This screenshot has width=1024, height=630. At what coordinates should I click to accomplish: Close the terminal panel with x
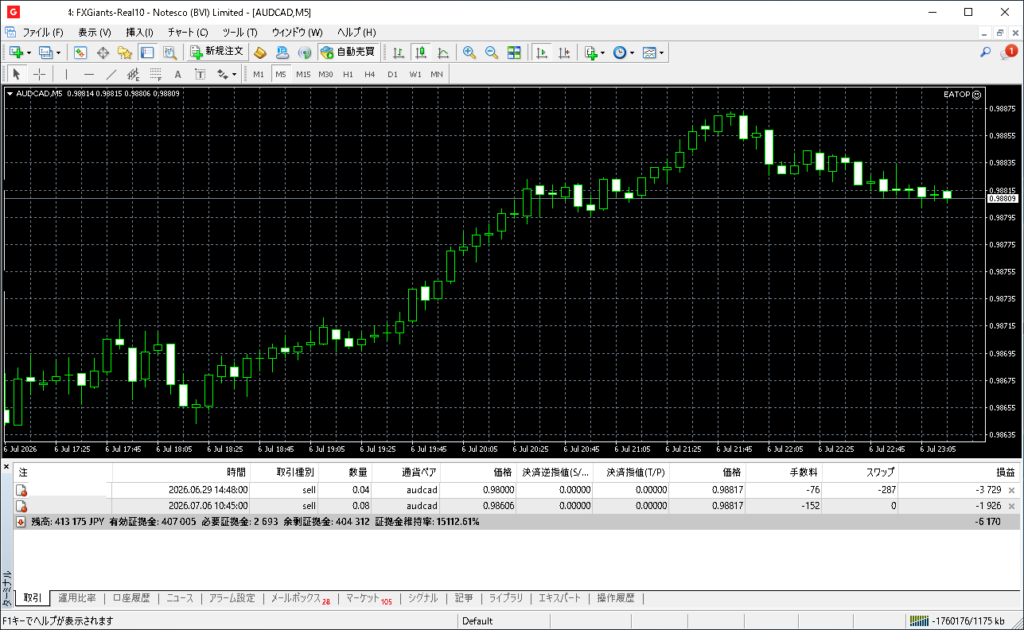coord(6,467)
